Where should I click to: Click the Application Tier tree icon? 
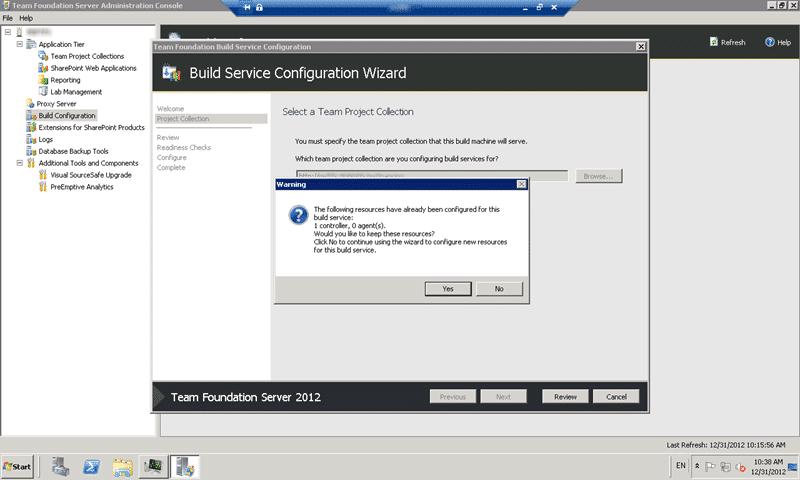click(31, 44)
